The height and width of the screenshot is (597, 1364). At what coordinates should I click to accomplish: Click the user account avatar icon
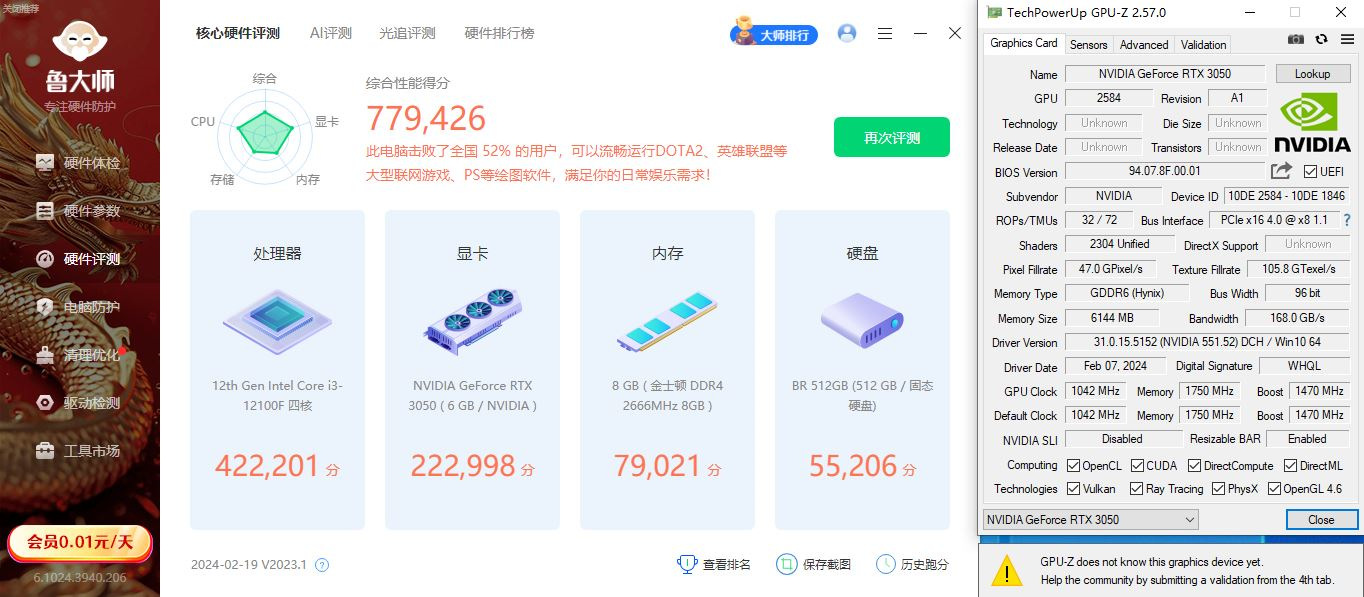pos(847,33)
